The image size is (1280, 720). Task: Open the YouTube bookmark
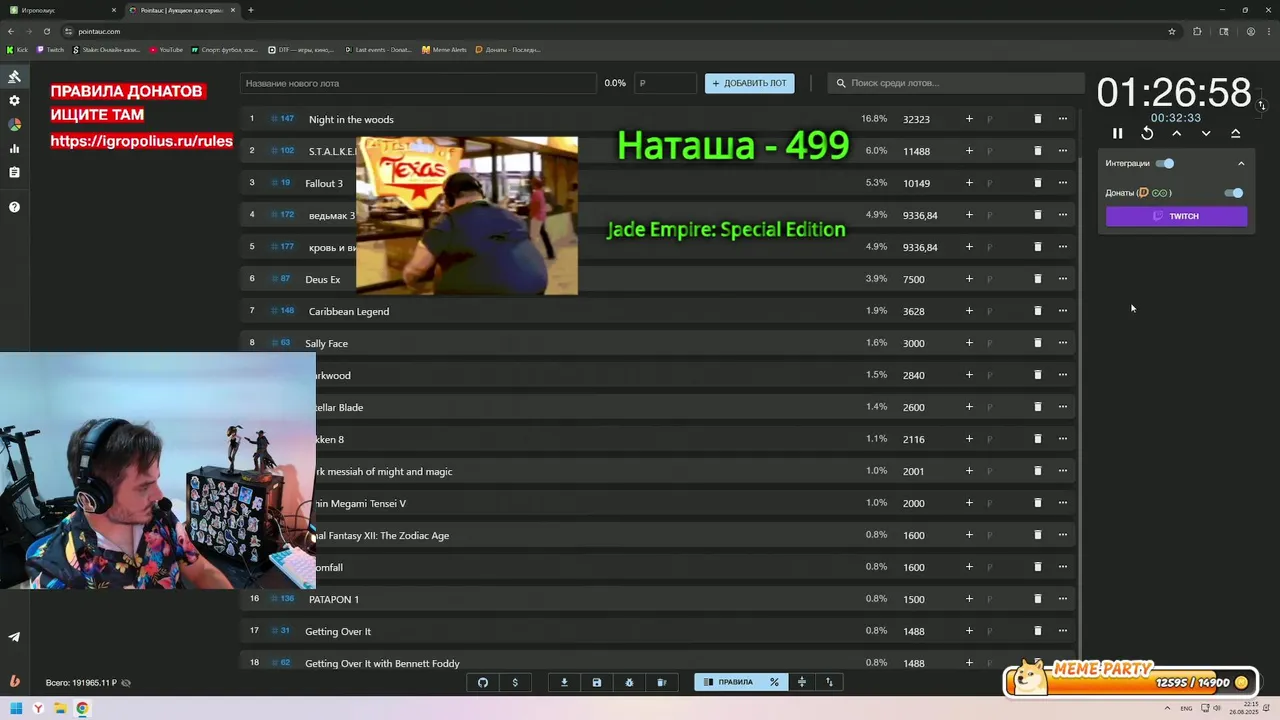click(166, 49)
